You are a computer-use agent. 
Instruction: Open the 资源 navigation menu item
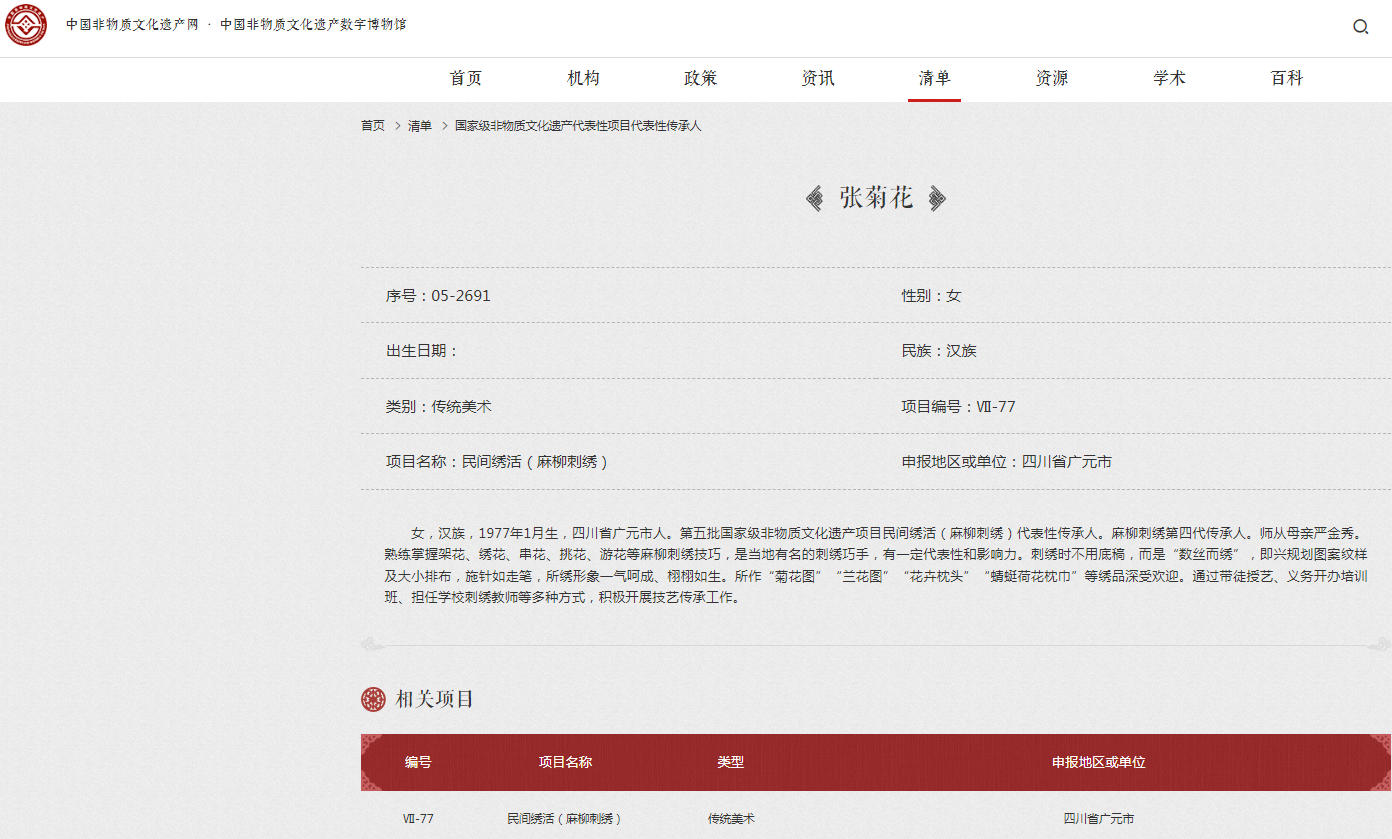[1052, 79]
